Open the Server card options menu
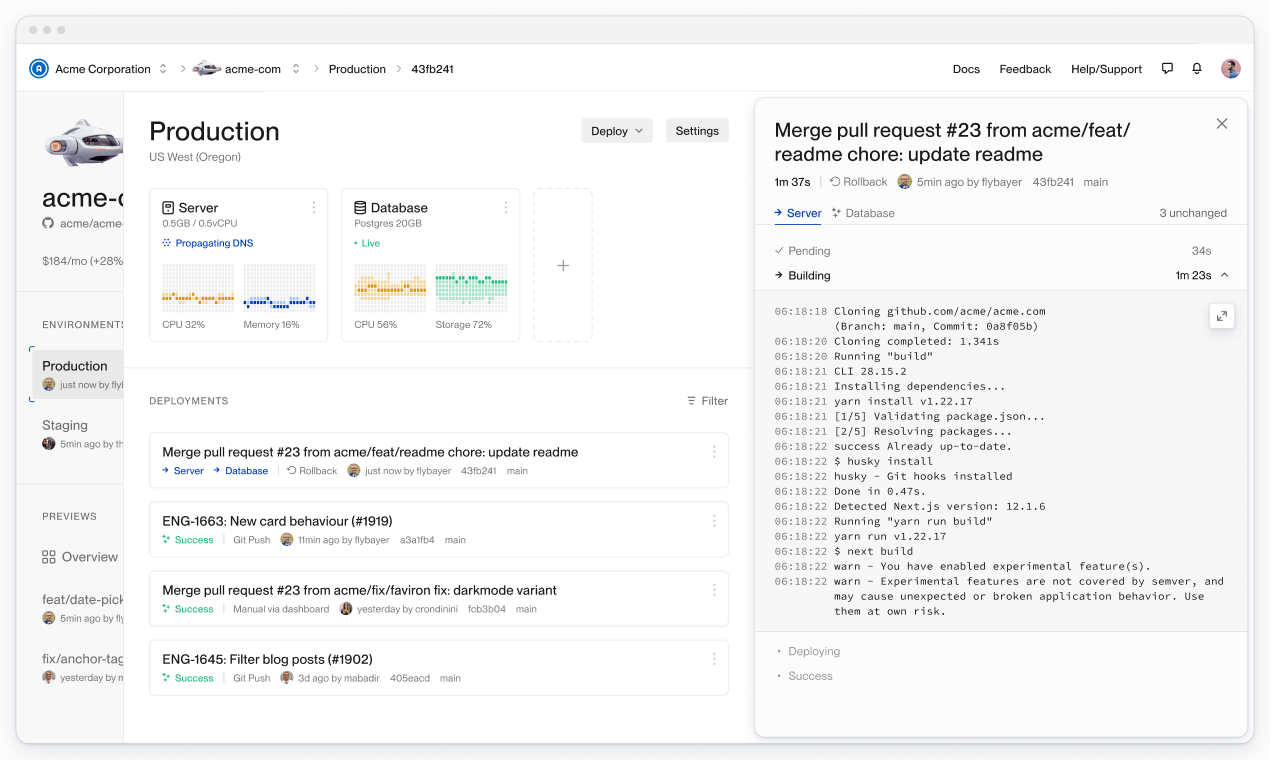1270x760 pixels. (313, 208)
